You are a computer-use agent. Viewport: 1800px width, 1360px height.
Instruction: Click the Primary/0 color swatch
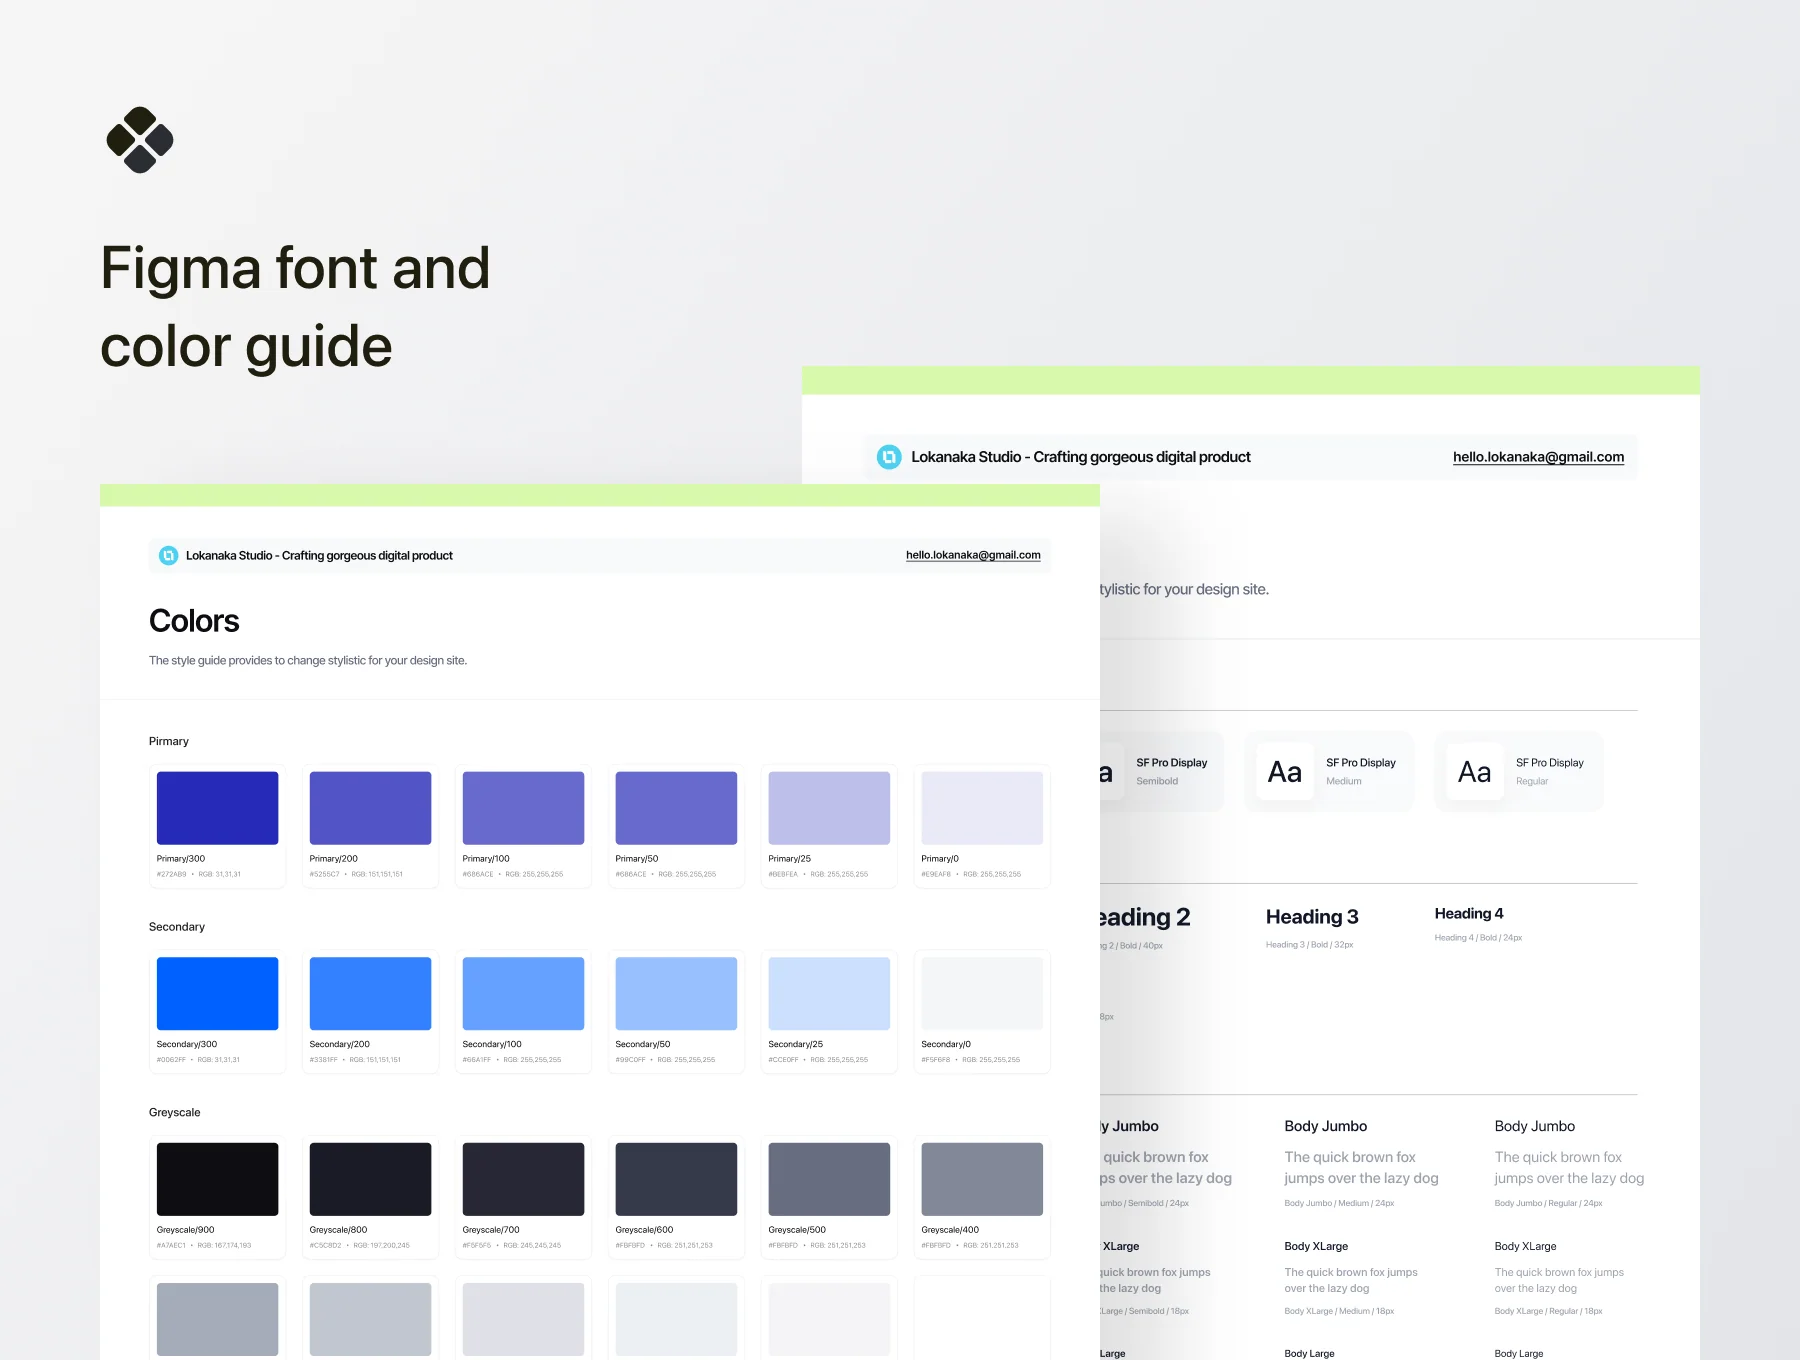click(x=982, y=808)
